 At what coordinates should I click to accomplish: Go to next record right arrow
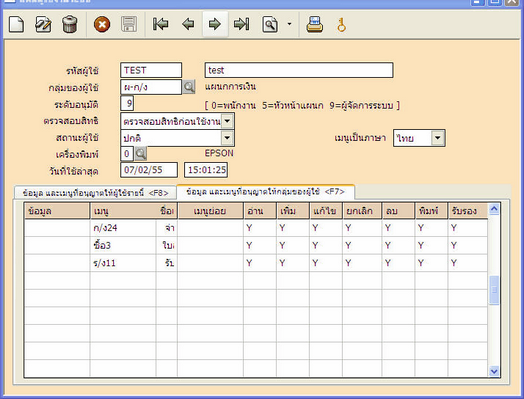coord(215,24)
